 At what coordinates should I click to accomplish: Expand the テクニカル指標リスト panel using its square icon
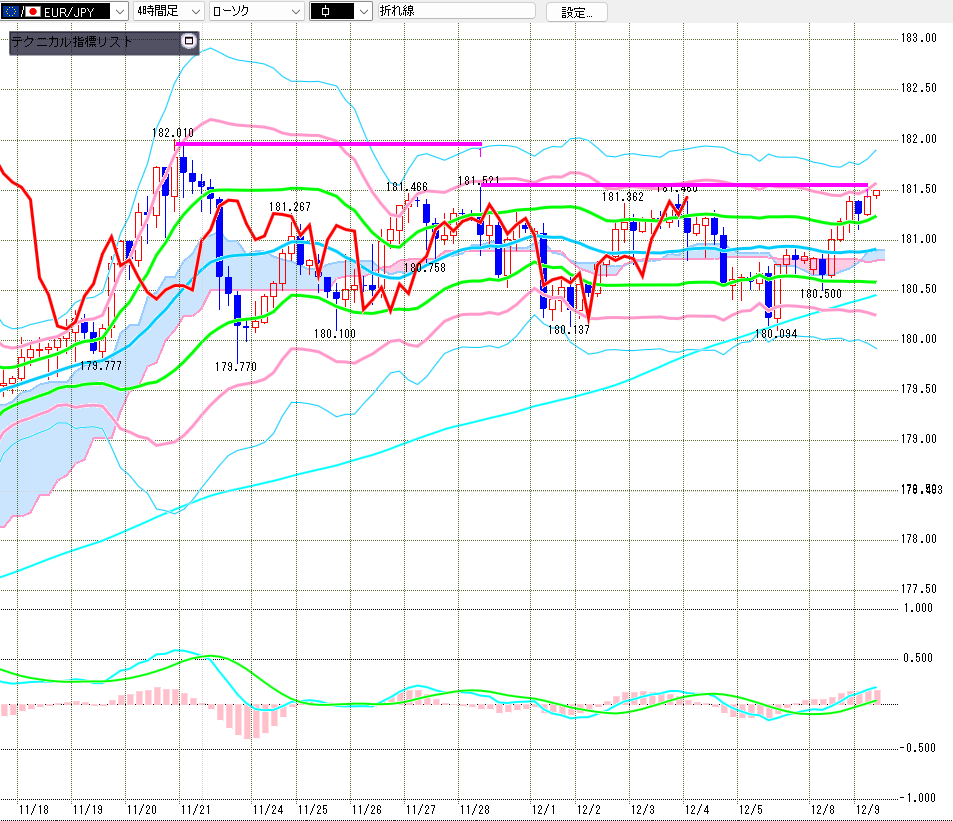188,42
